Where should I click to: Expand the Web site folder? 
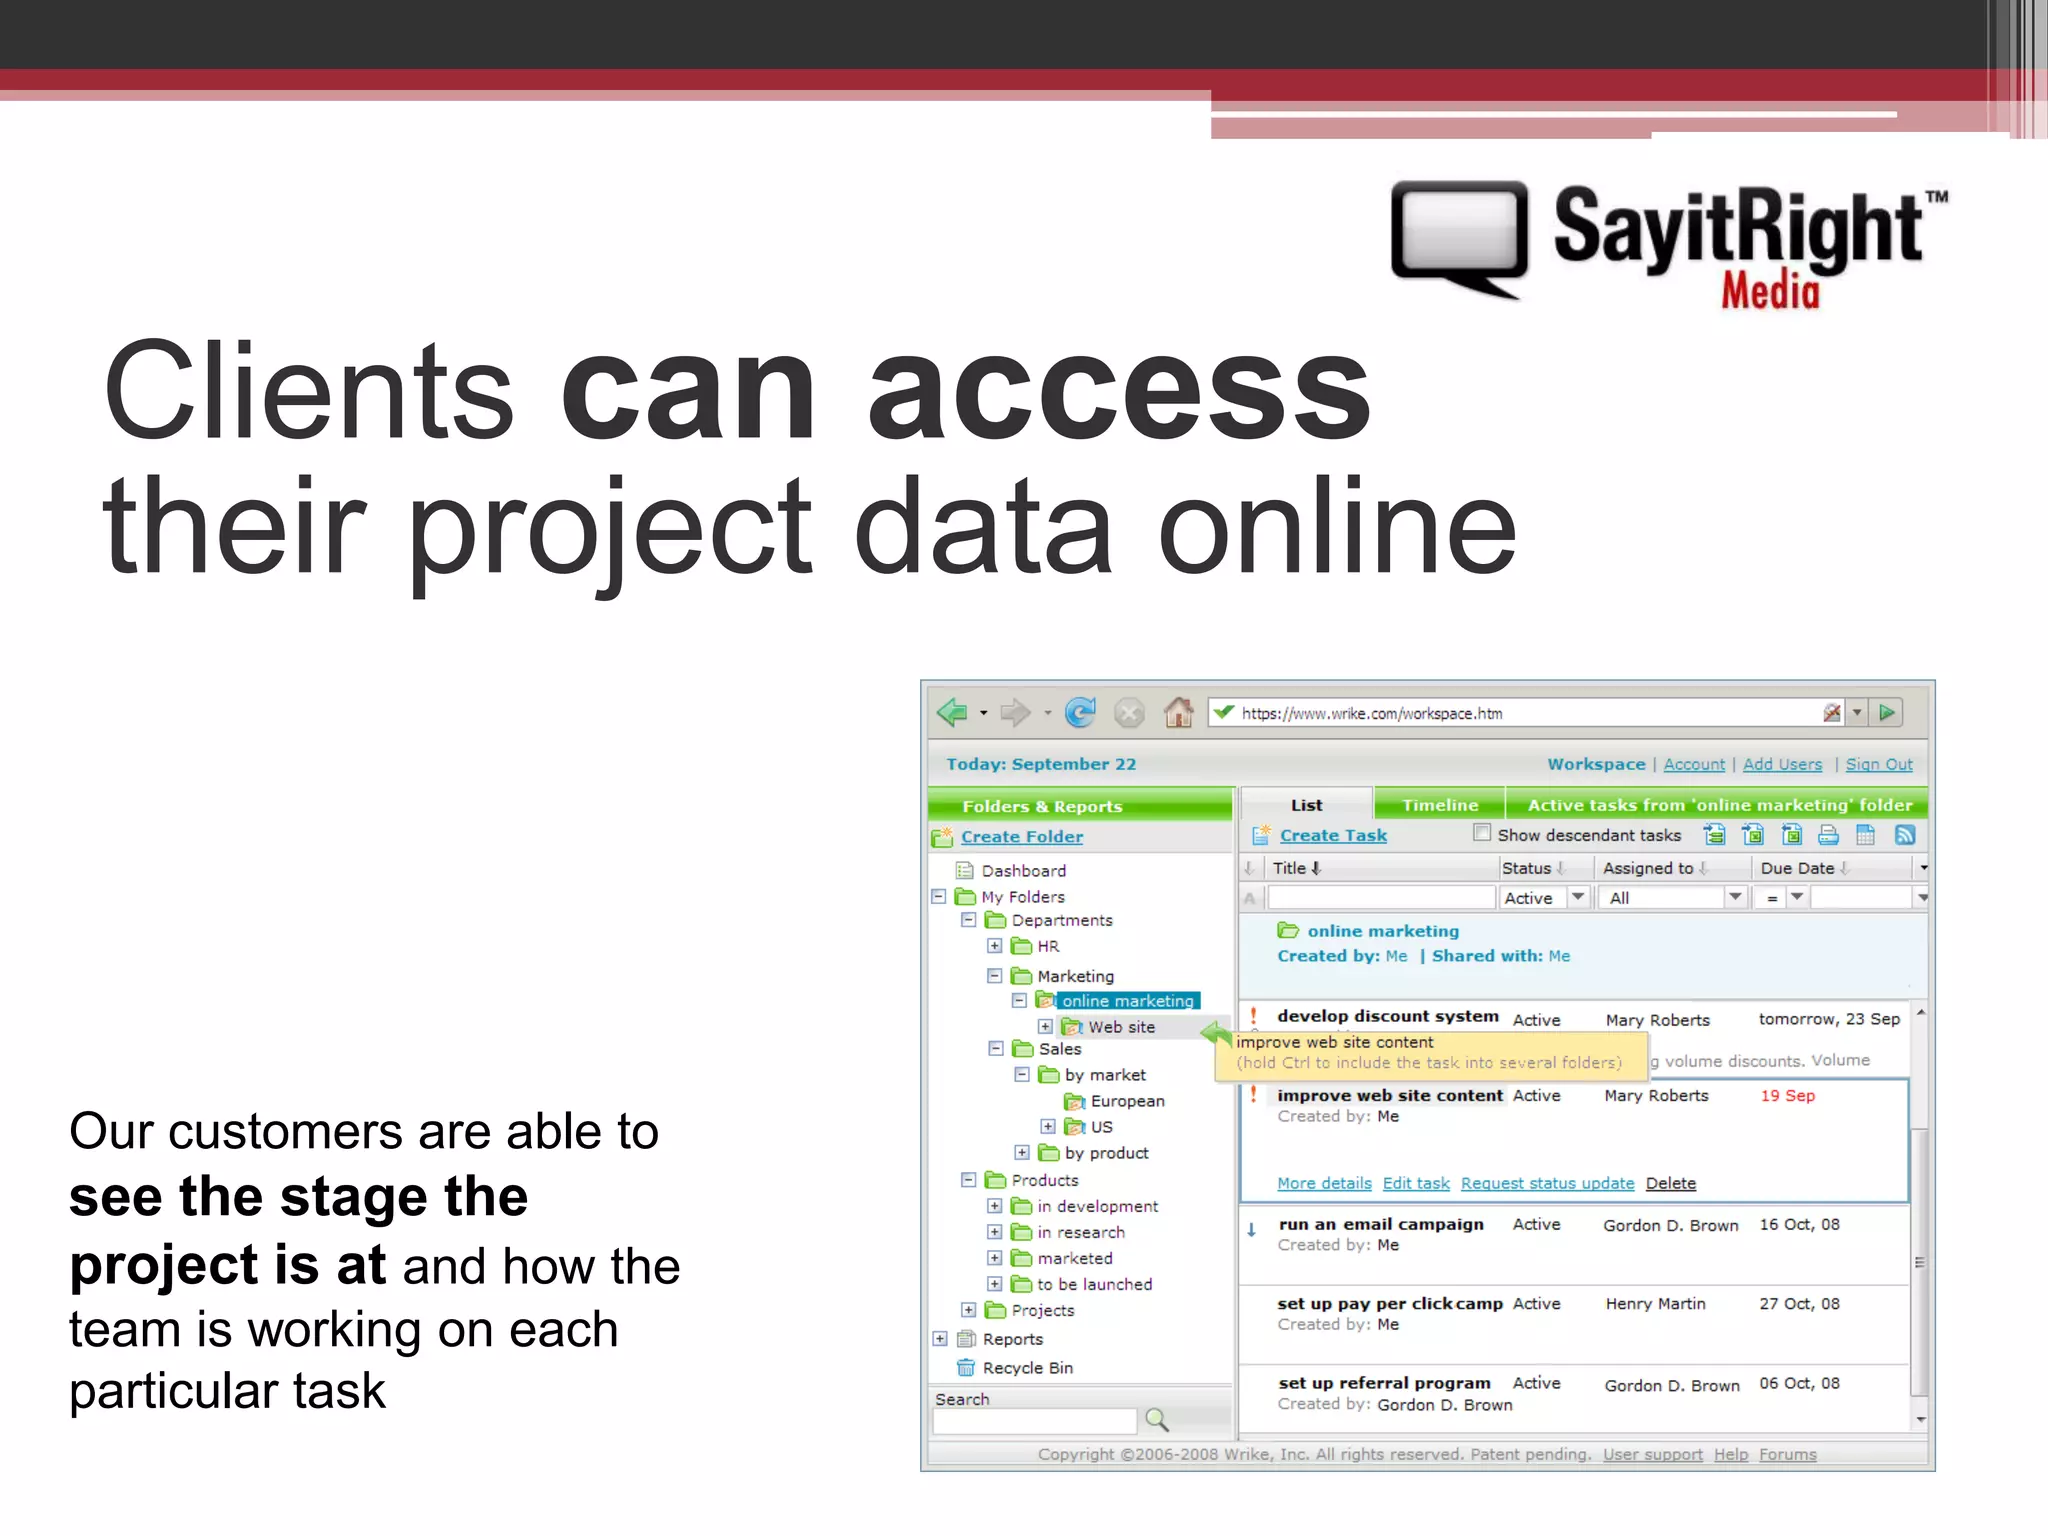tap(1045, 1026)
